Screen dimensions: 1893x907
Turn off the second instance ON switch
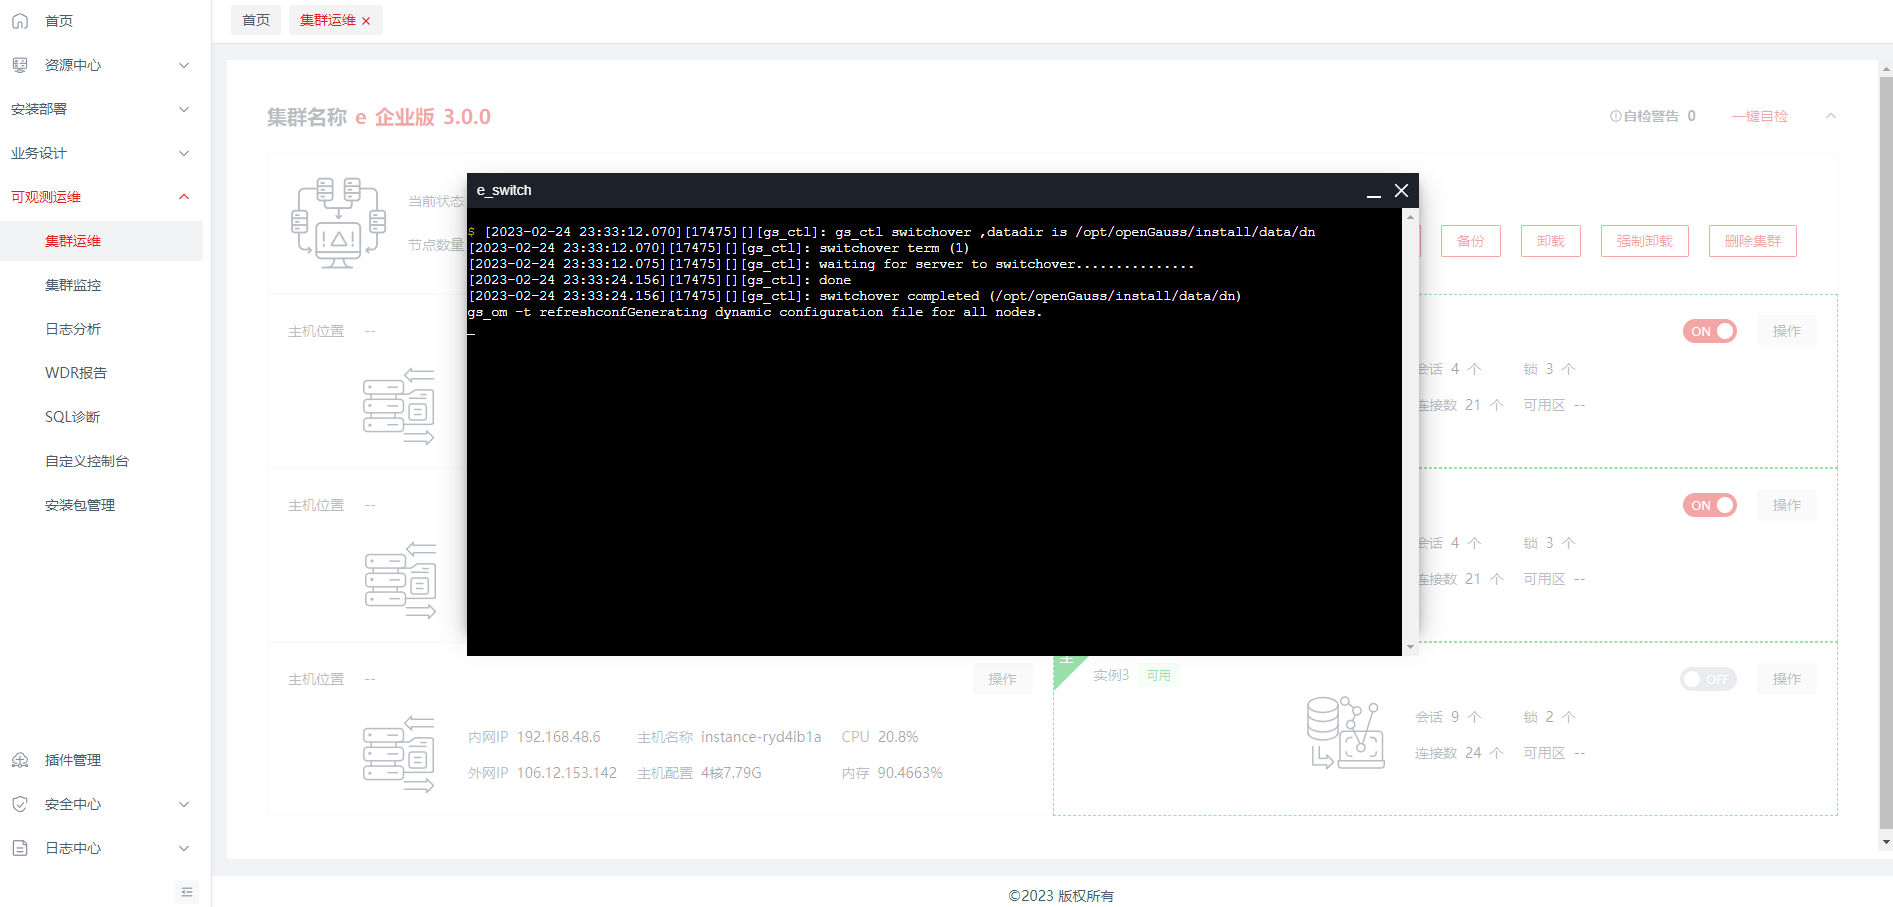tap(1709, 505)
